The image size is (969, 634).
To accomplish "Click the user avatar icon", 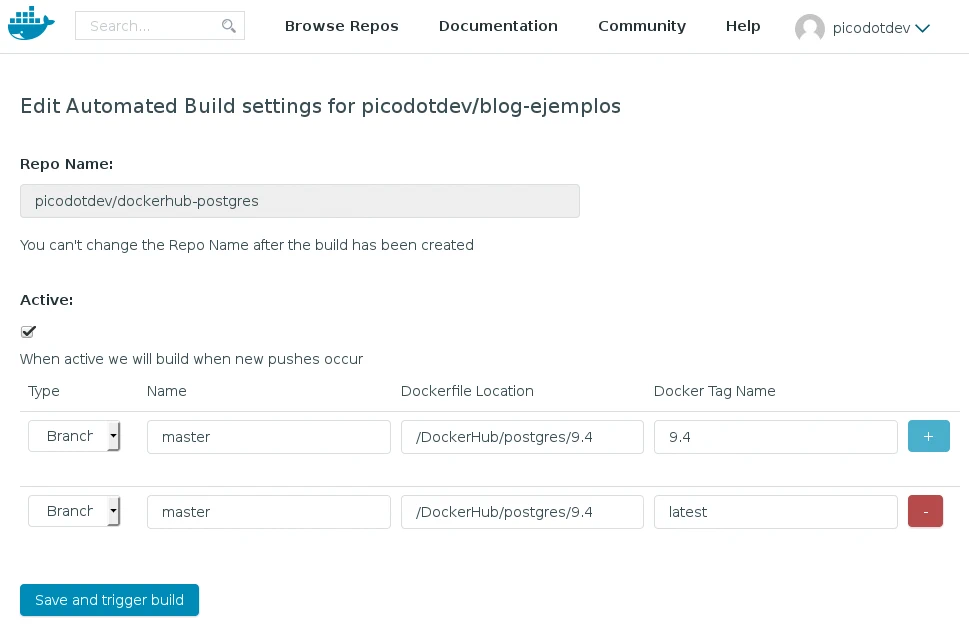I will 809,28.
